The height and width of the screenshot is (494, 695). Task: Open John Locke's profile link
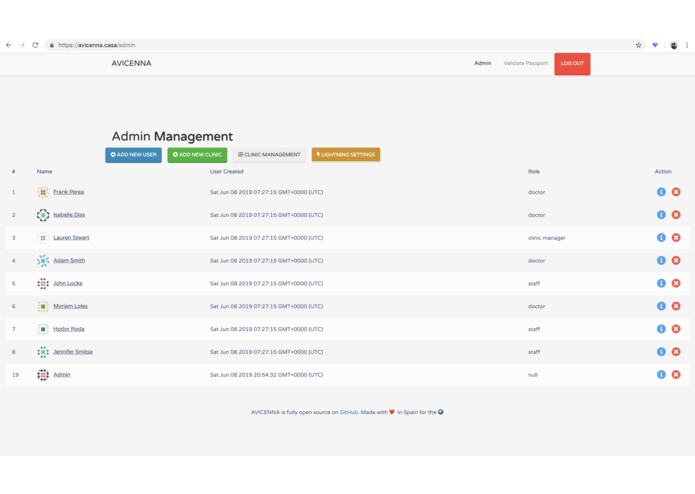[x=68, y=283]
